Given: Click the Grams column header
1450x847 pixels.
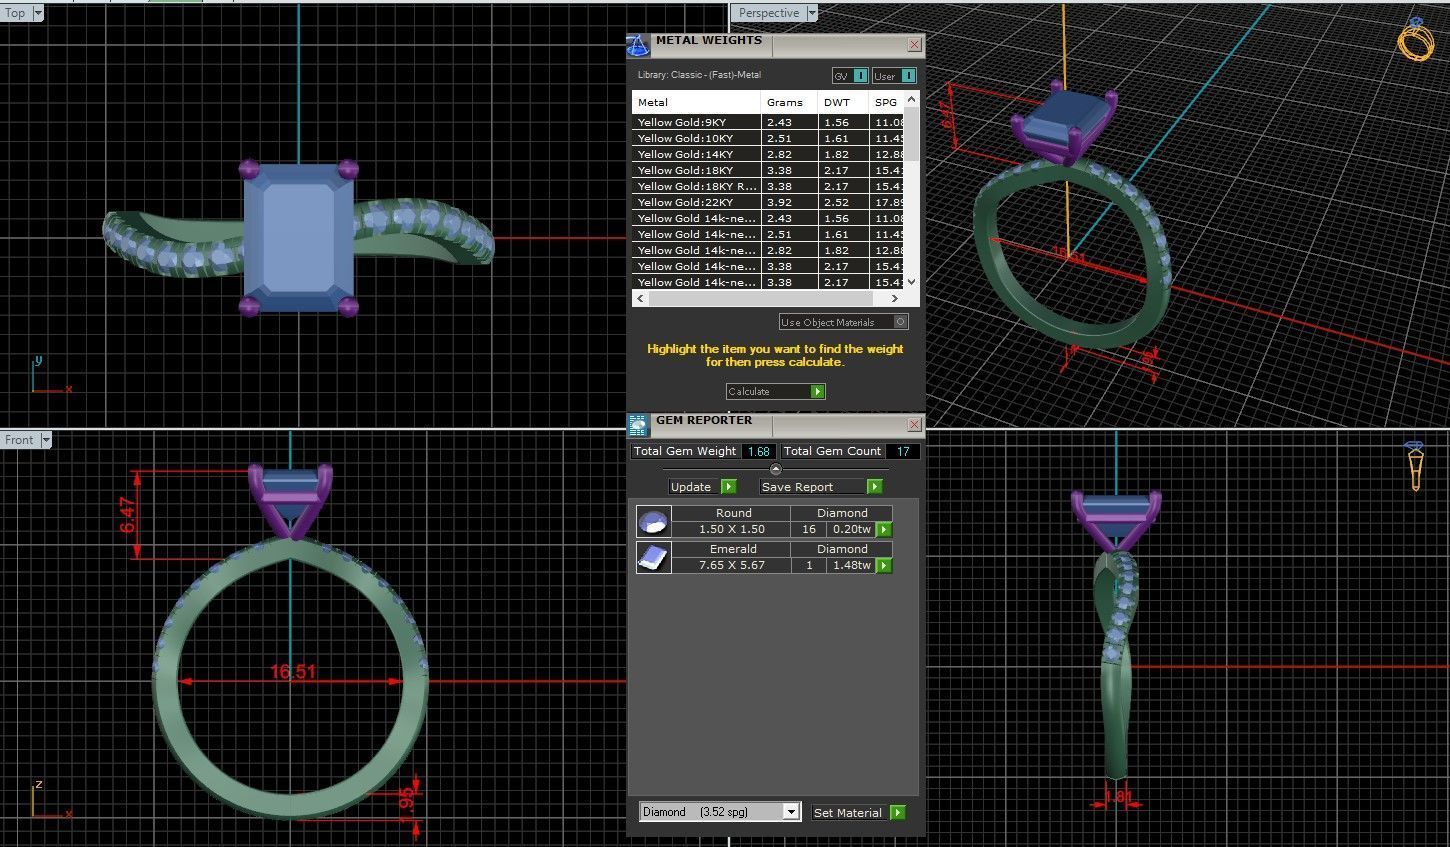Looking at the screenshot, I should pos(789,102).
